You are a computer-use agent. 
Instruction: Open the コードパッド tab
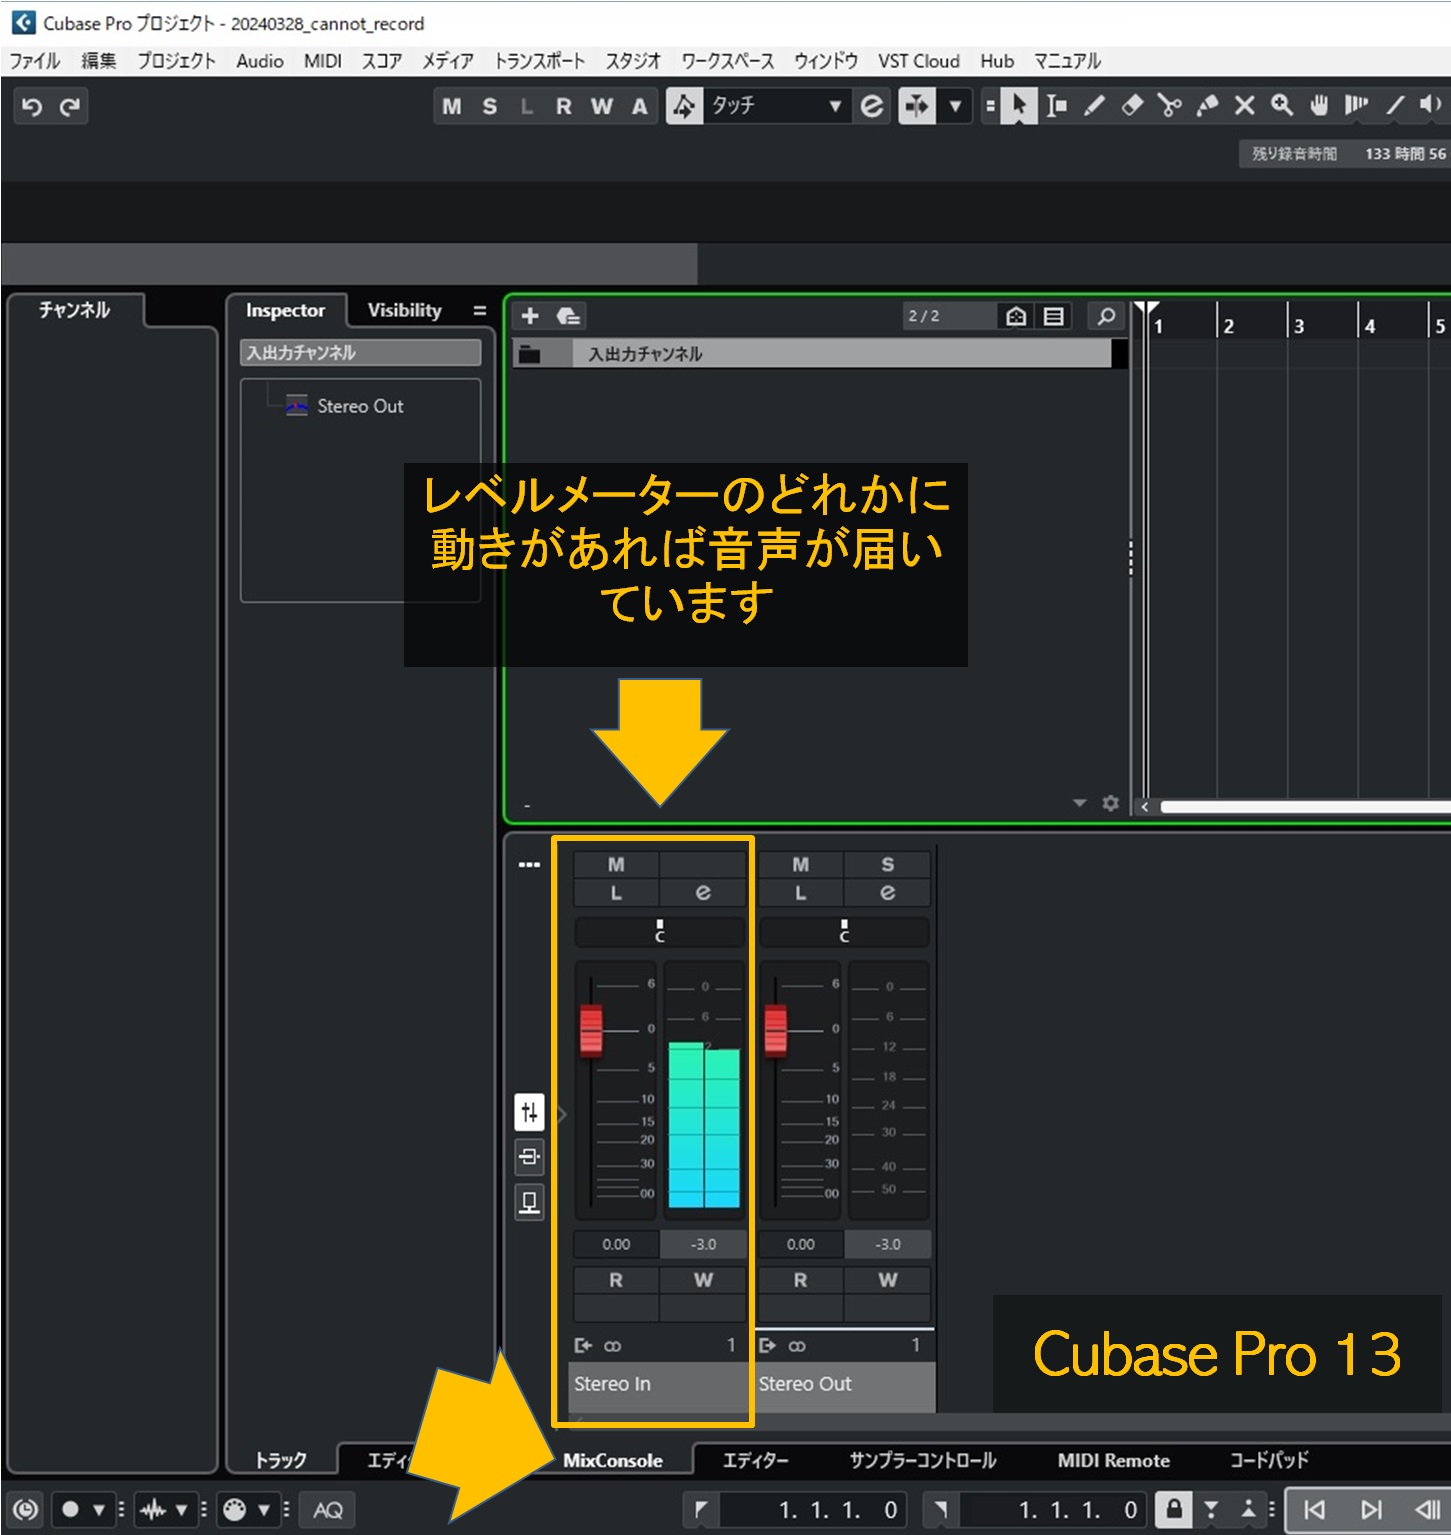(1268, 1461)
